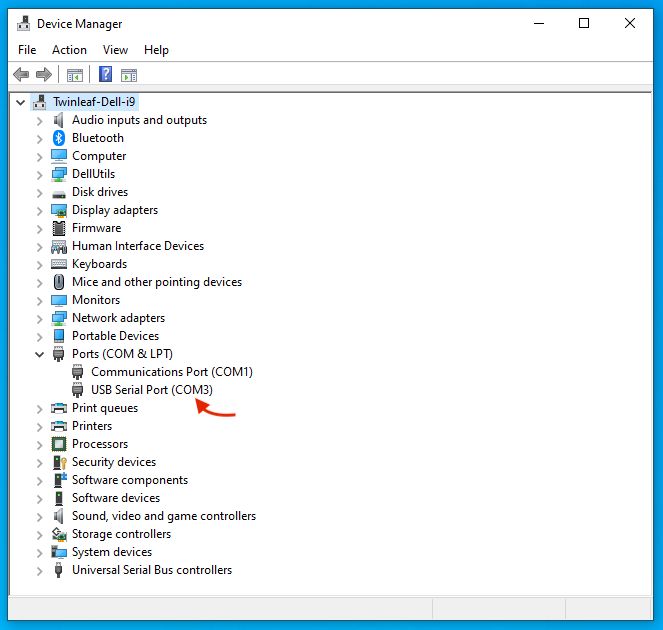Minimize the Device Manager window
The width and height of the screenshot is (663, 630).
pyautogui.click(x=539, y=23)
